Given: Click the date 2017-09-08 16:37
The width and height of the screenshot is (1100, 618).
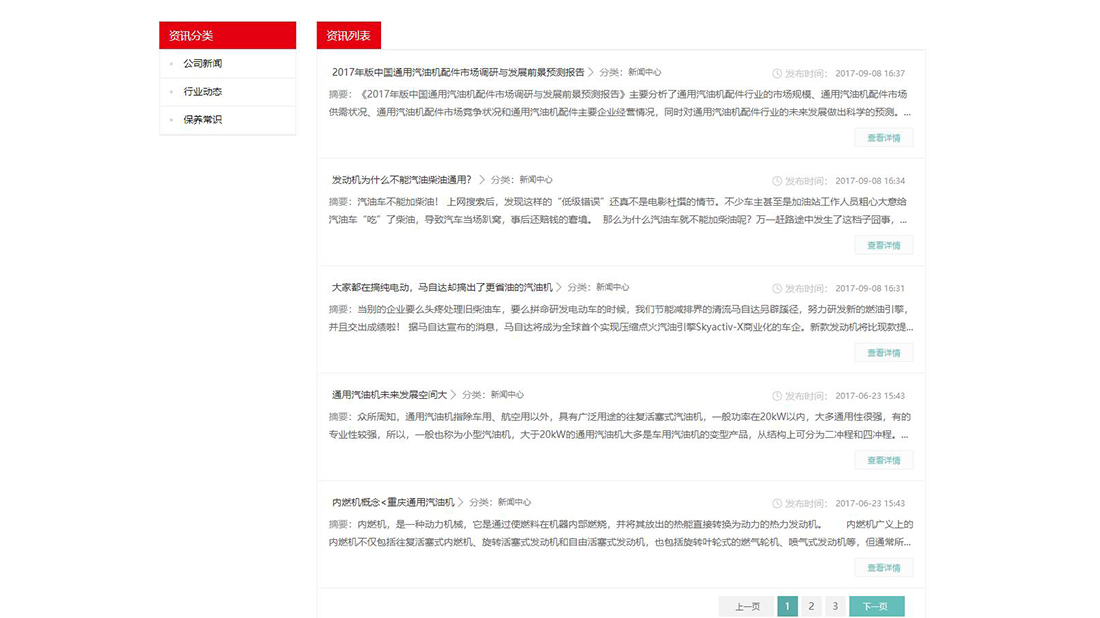Looking at the screenshot, I should pos(870,74).
